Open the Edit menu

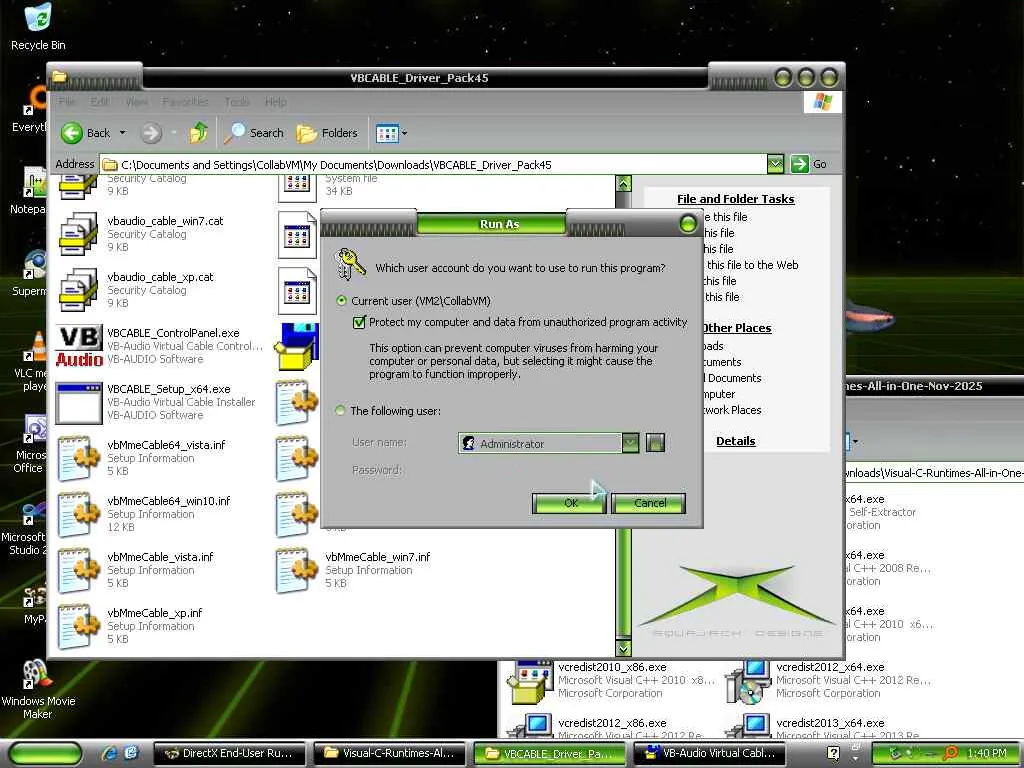[99, 102]
